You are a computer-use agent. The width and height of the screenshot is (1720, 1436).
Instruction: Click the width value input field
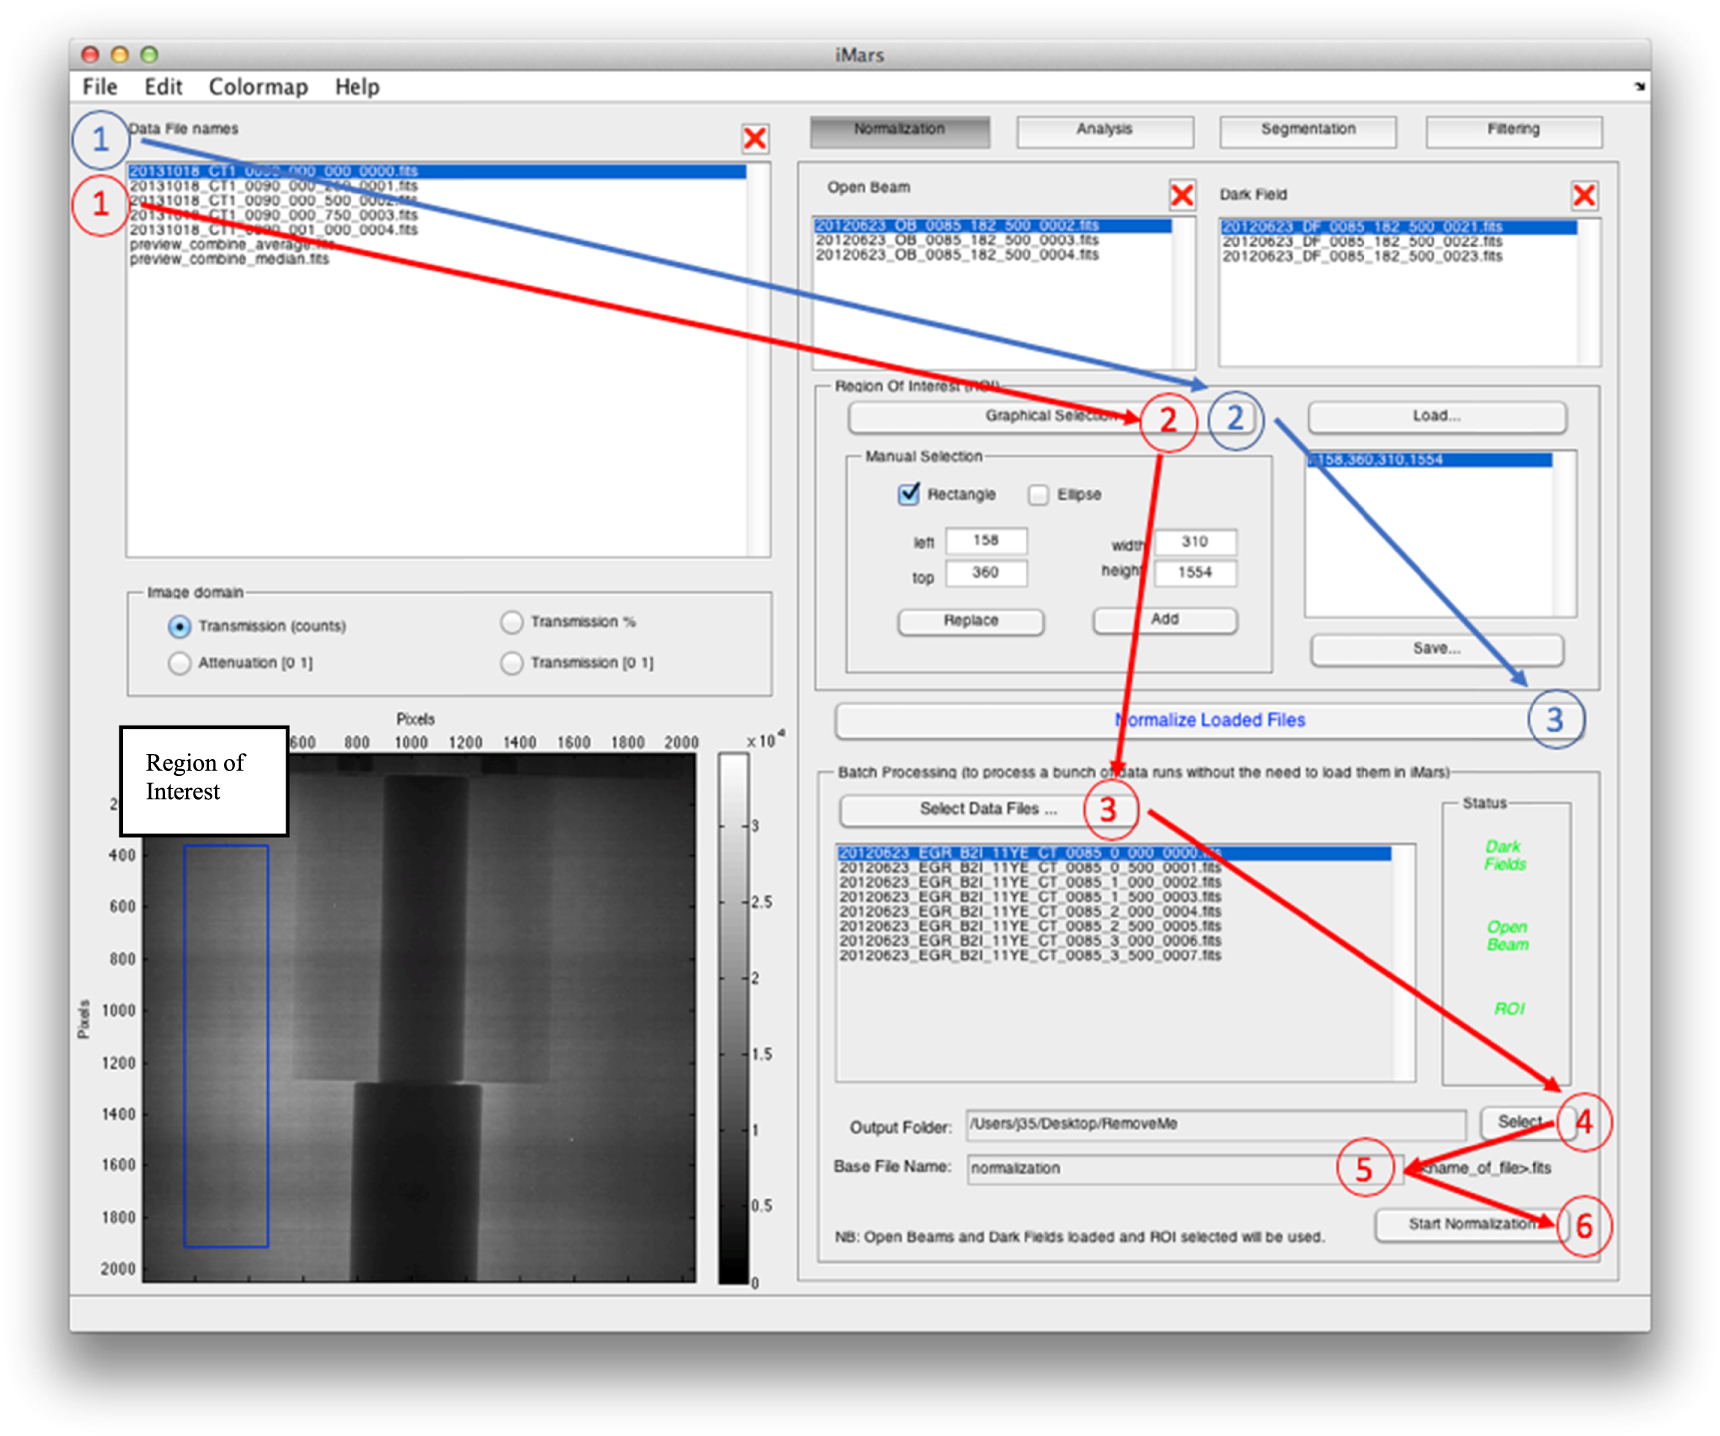[1195, 542]
